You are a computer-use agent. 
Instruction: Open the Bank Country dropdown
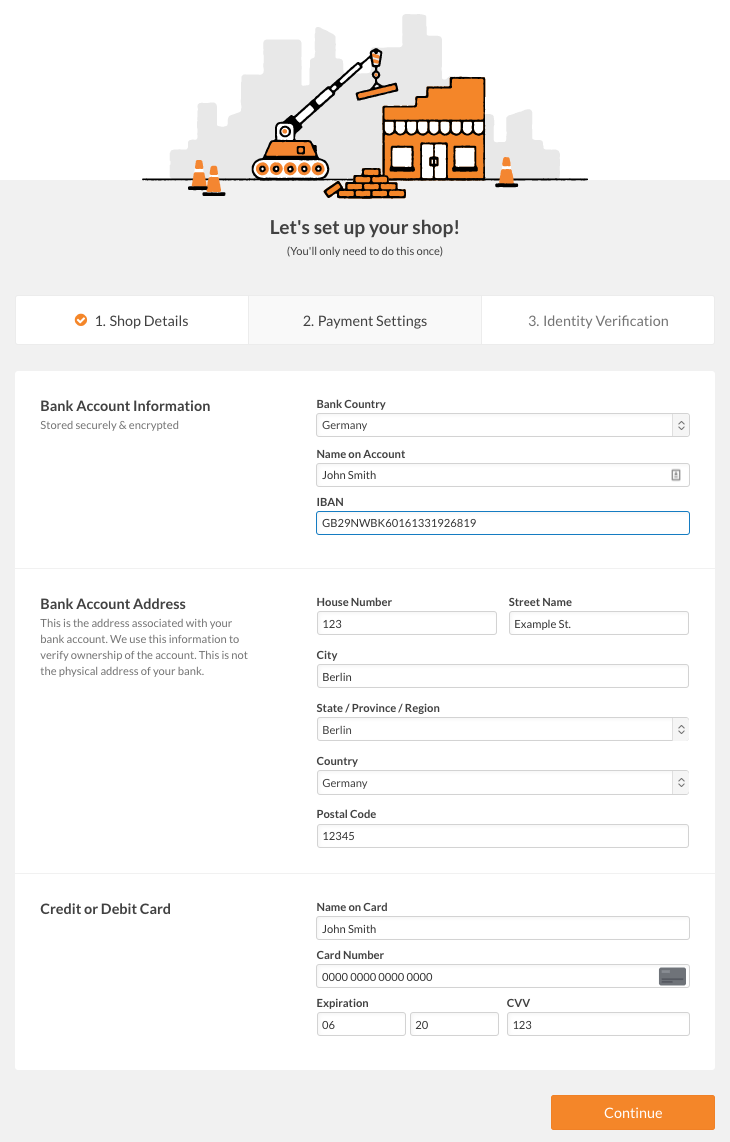[502, 425]
